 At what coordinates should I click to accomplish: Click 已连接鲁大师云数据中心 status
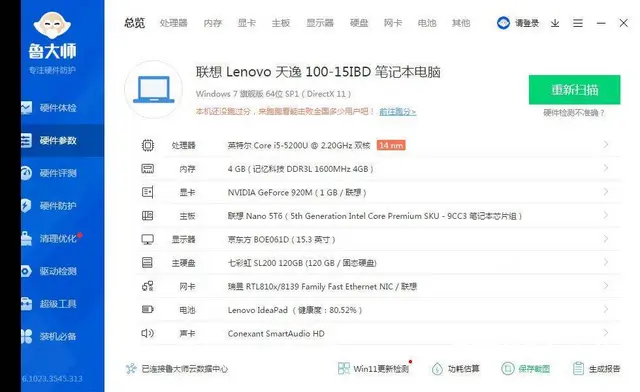[x=177, y=369]
